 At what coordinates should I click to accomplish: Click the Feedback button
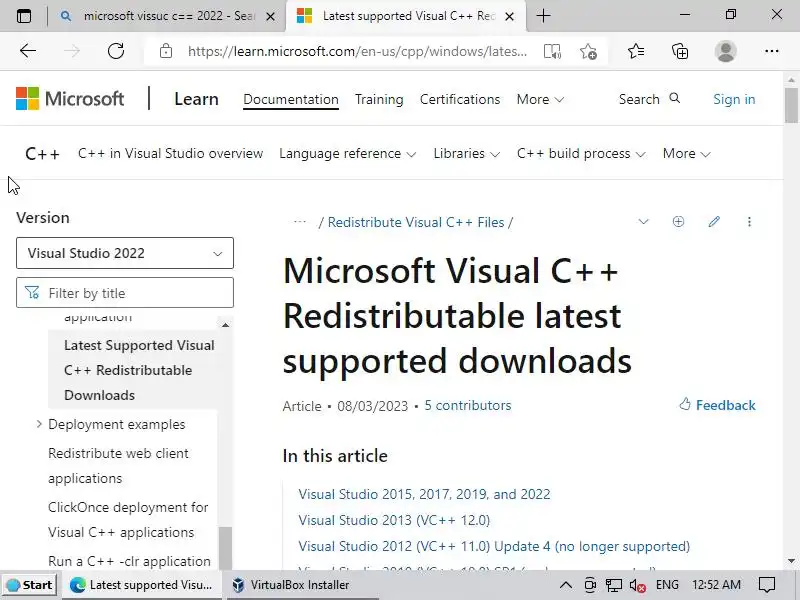pos(717,405)
